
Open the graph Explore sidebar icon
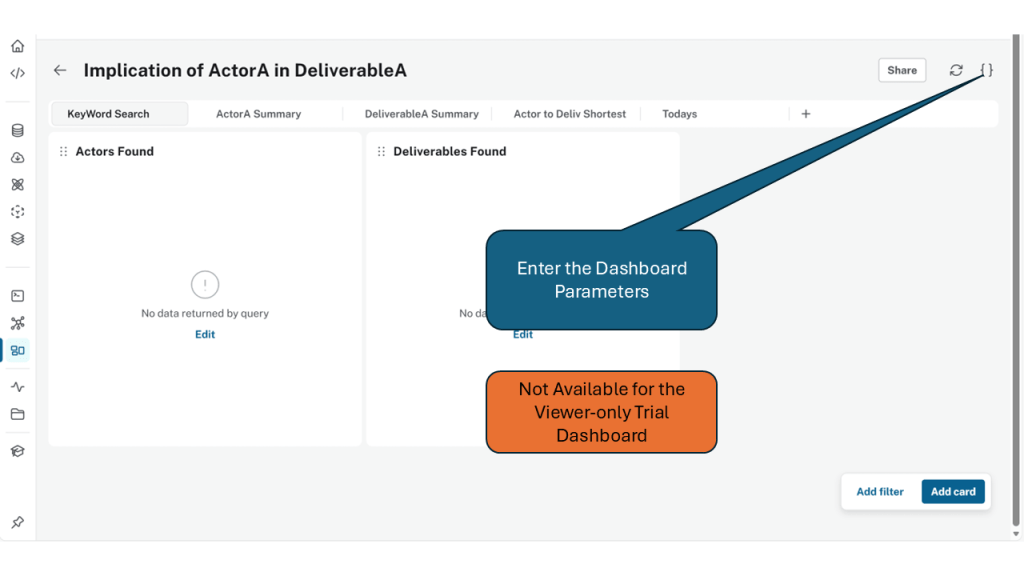[17, 323]
